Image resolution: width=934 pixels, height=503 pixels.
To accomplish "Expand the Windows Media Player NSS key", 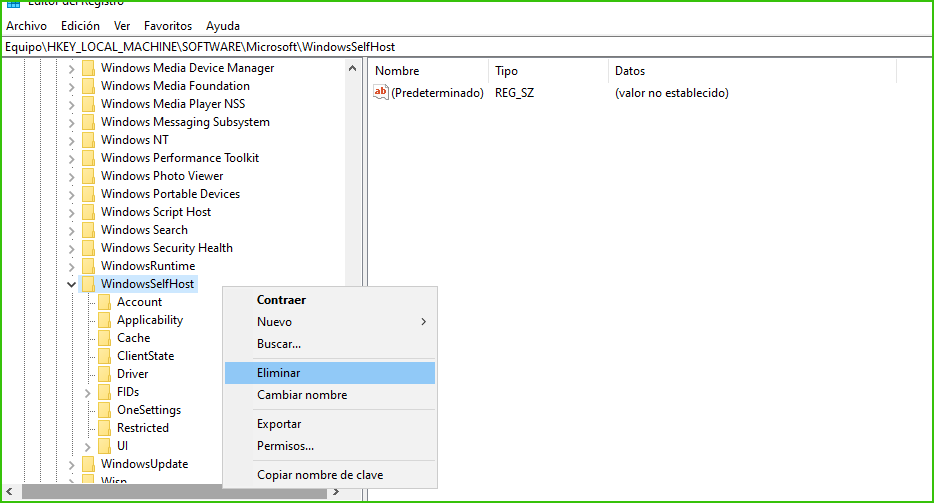I will (71, 105).
